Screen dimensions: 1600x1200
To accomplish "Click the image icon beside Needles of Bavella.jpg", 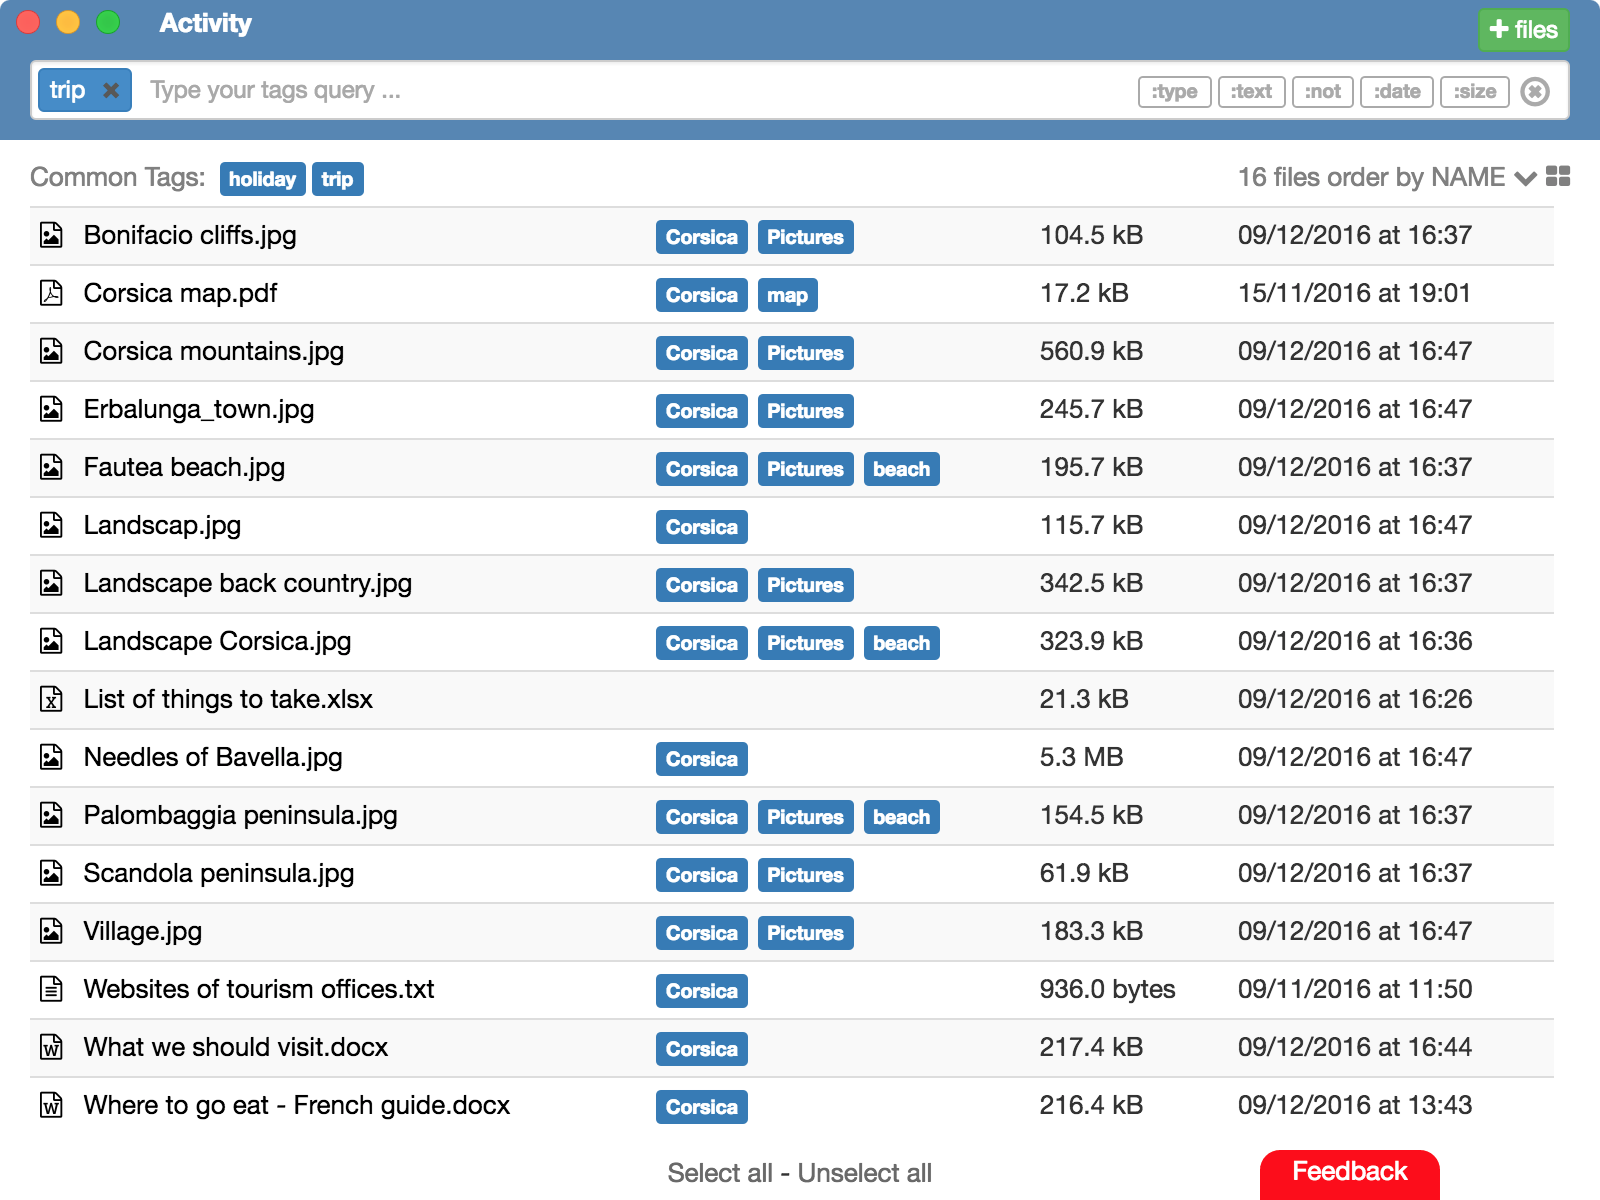I will tap(50, 757).
